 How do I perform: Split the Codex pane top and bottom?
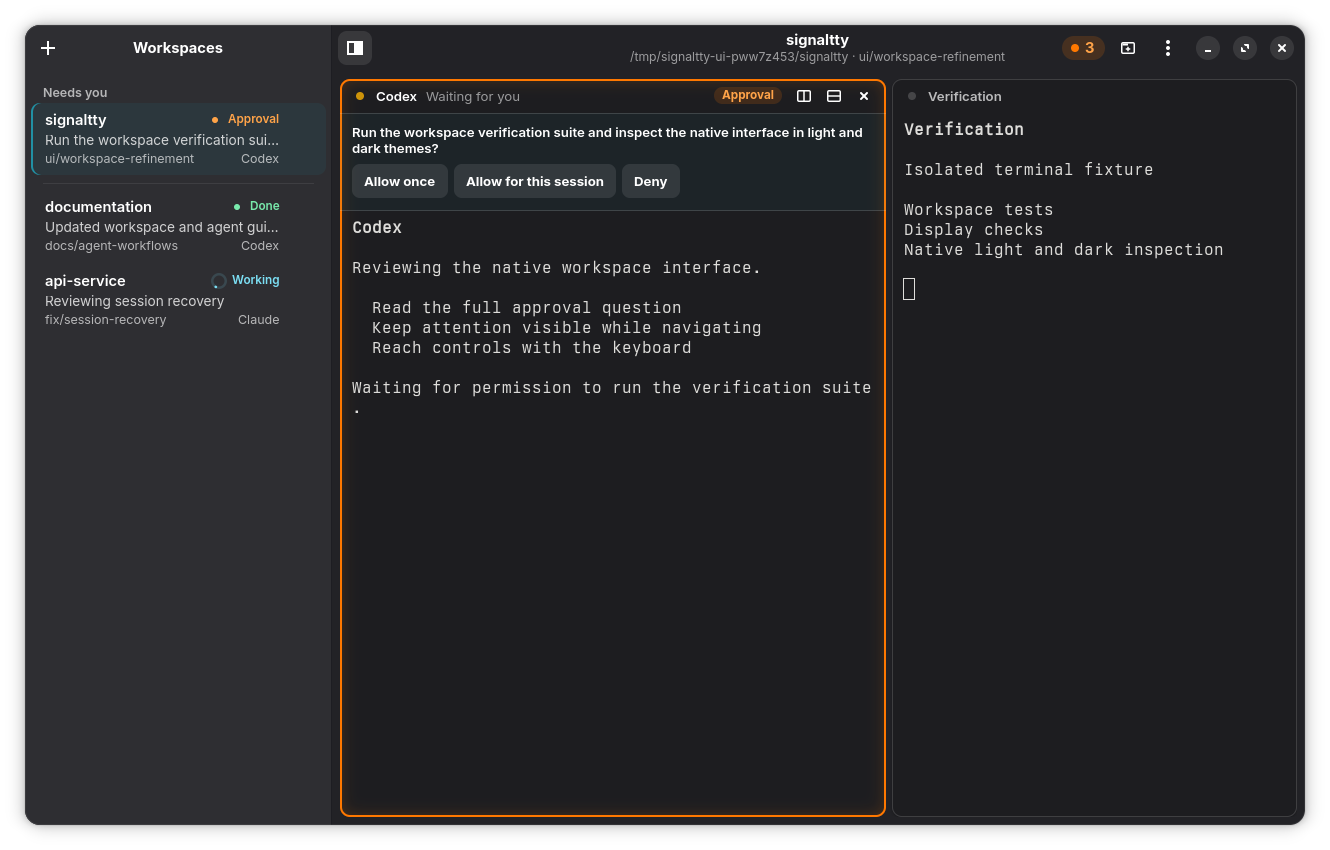(x=834, y=96)
